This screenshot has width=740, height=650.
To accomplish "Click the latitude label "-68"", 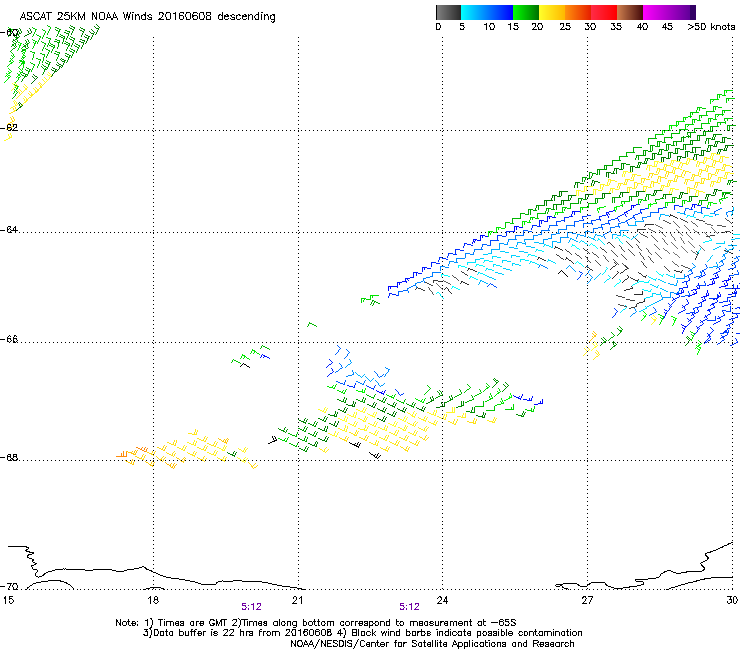I will (x=9, y=457).
